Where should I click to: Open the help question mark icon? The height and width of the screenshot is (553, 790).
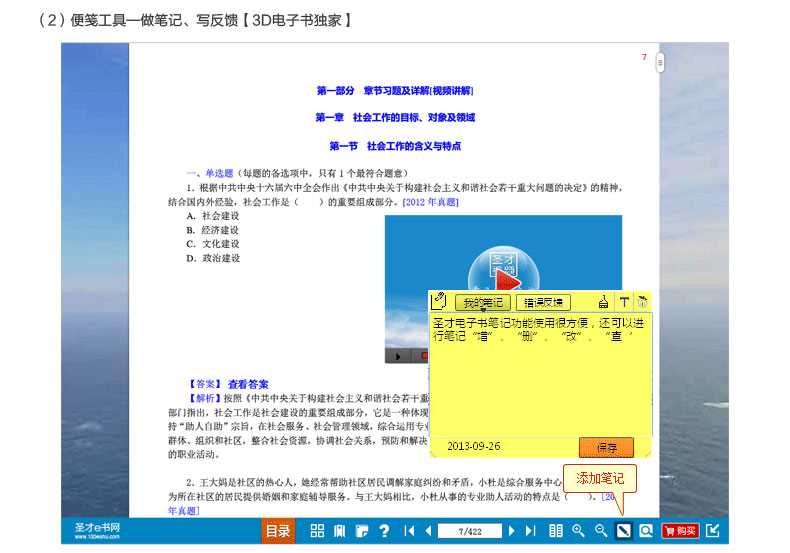(384, 531)
